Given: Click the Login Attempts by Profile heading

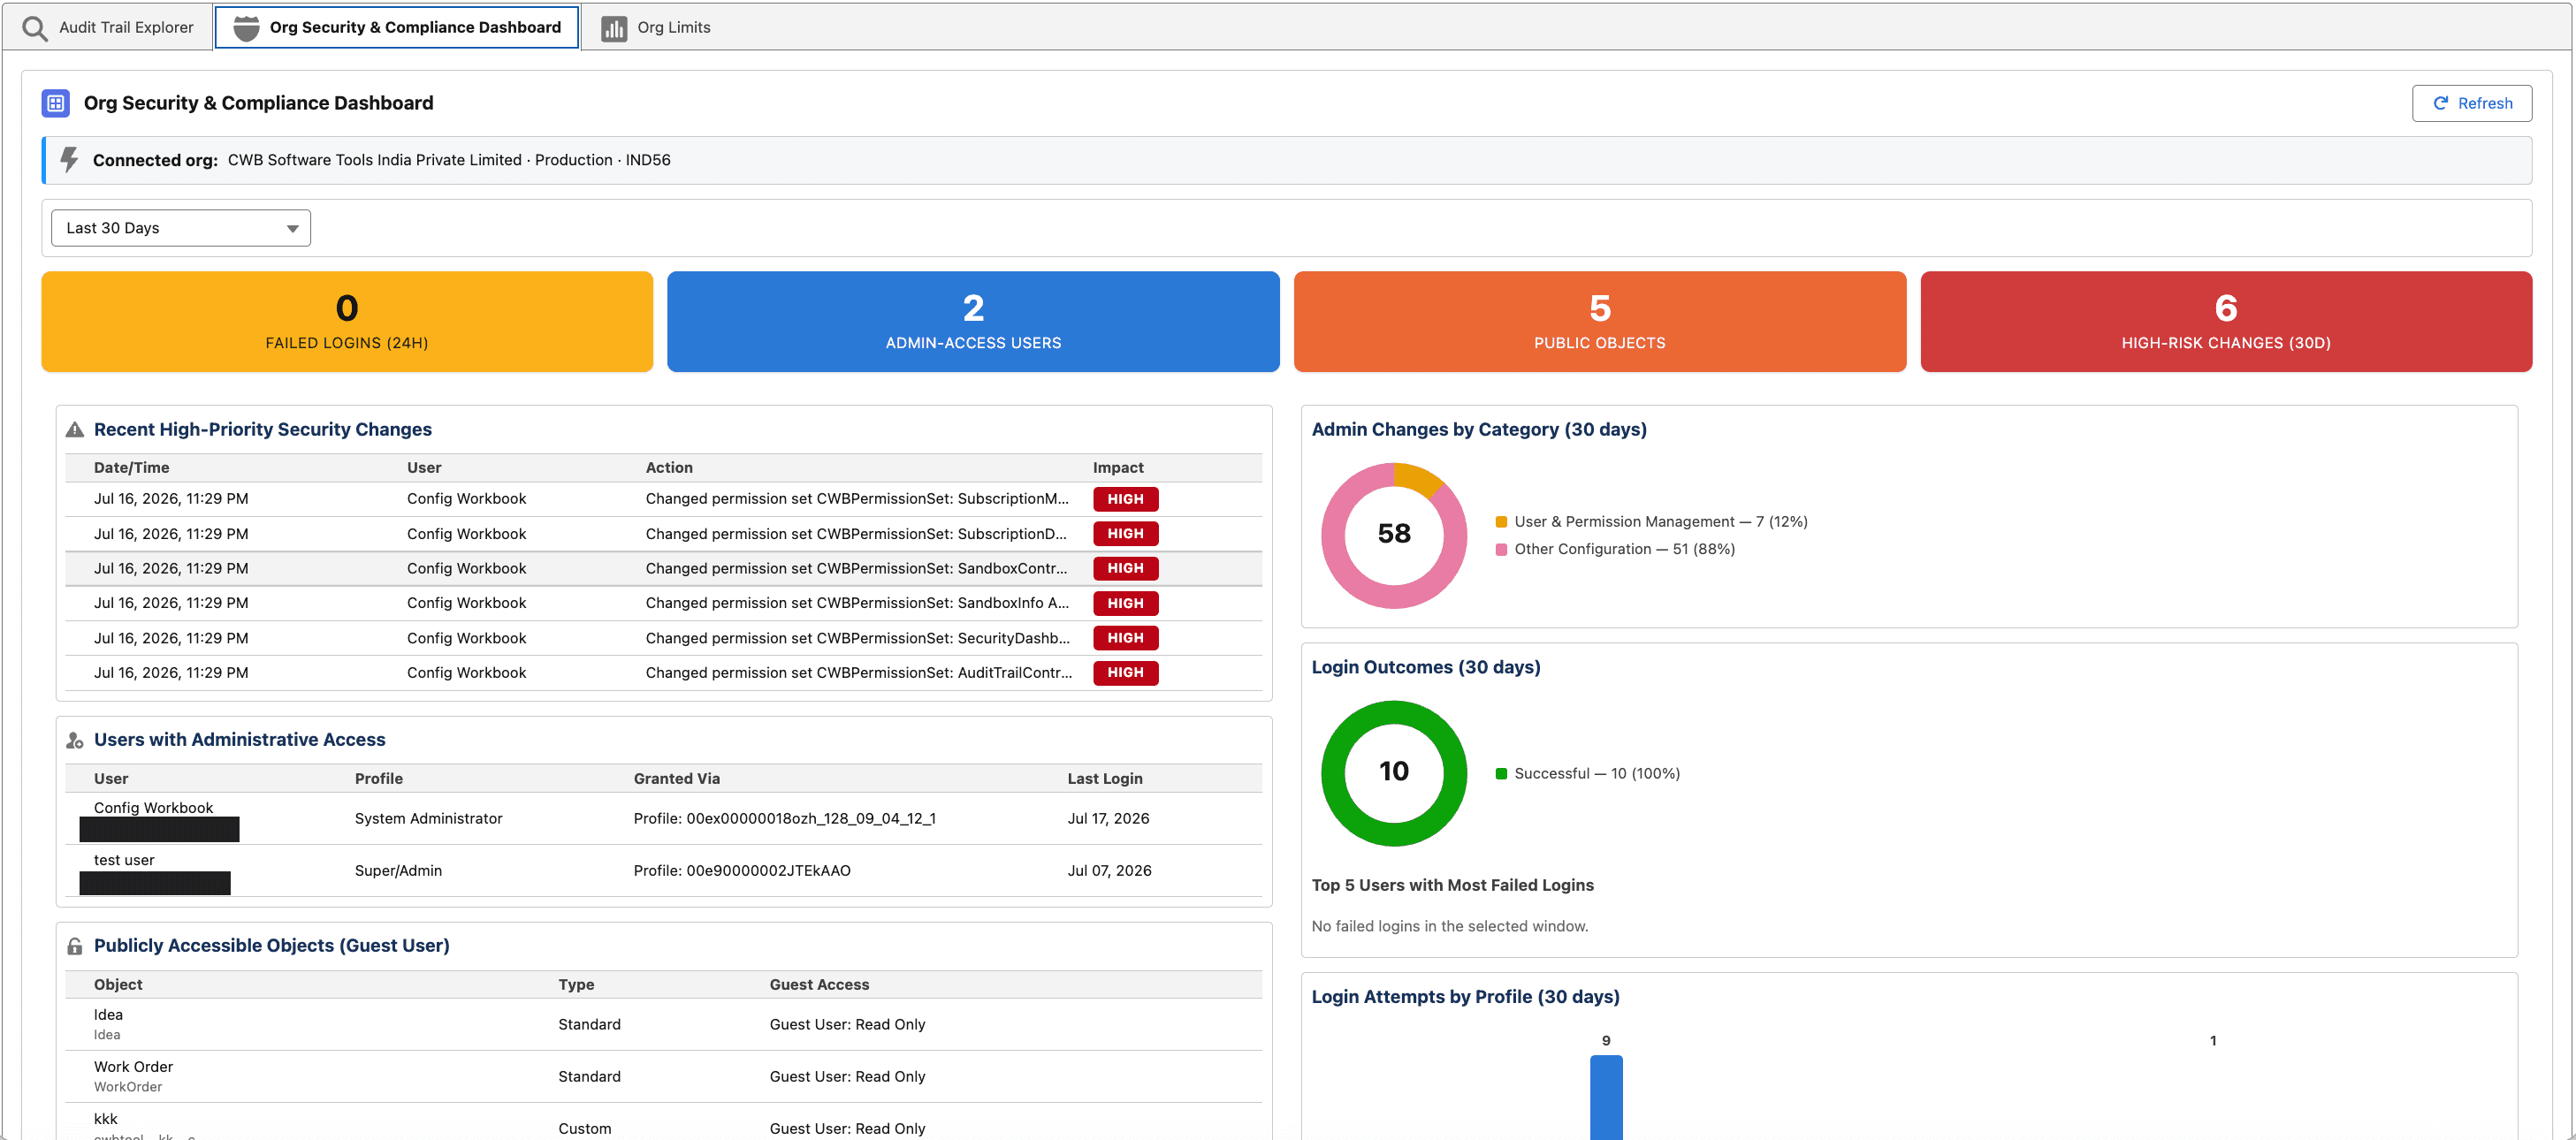Looking at the screenshot, I should click(x=1465, y=997).
